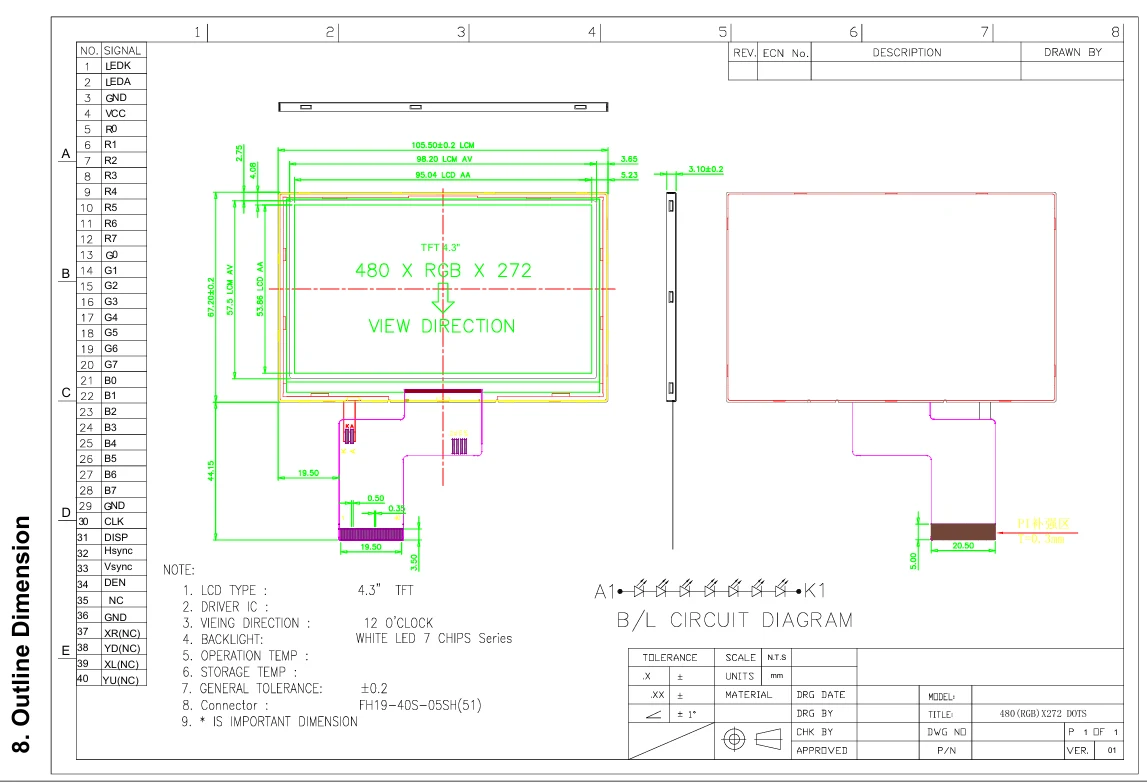Click the brown stiffener area on the back view
Image resolution: width=1147 pixels, height=783 pixels.
[x=963, y=531]
